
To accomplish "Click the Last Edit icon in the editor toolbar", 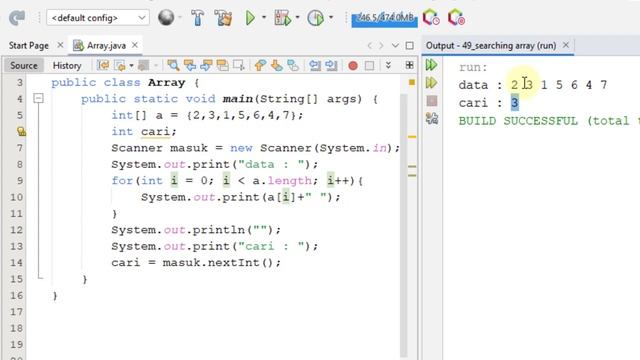I will click(x=103, y=65).
